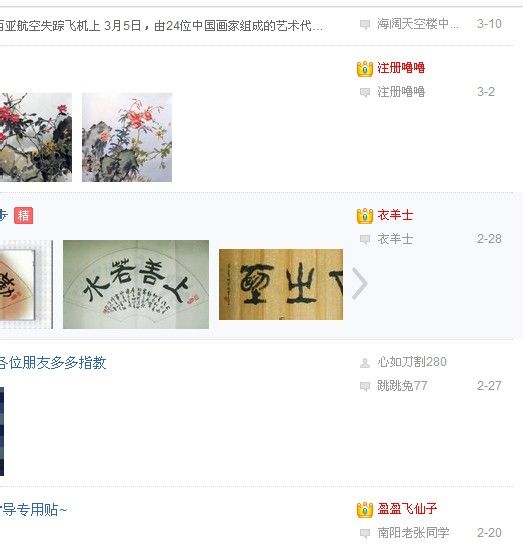The image size is (523, 554).
Task: Open post titled 各位朋友多多指教
Action: pyautogui.click(x=52, y=363)
